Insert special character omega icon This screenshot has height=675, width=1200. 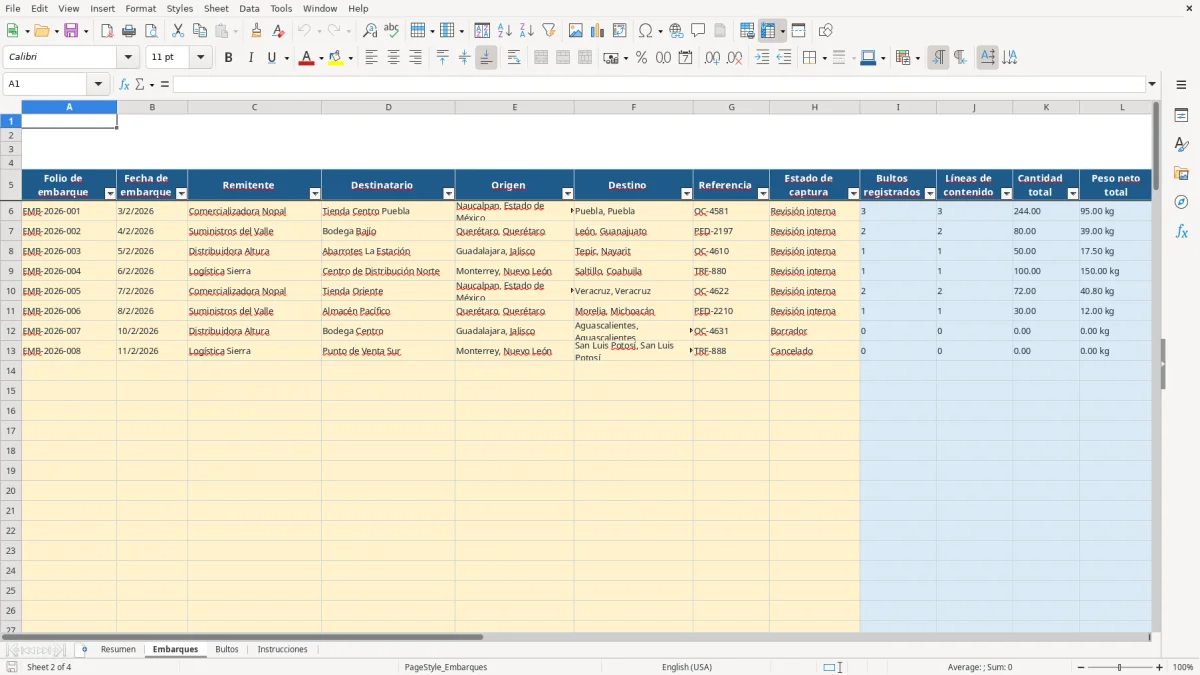[646, 31]
